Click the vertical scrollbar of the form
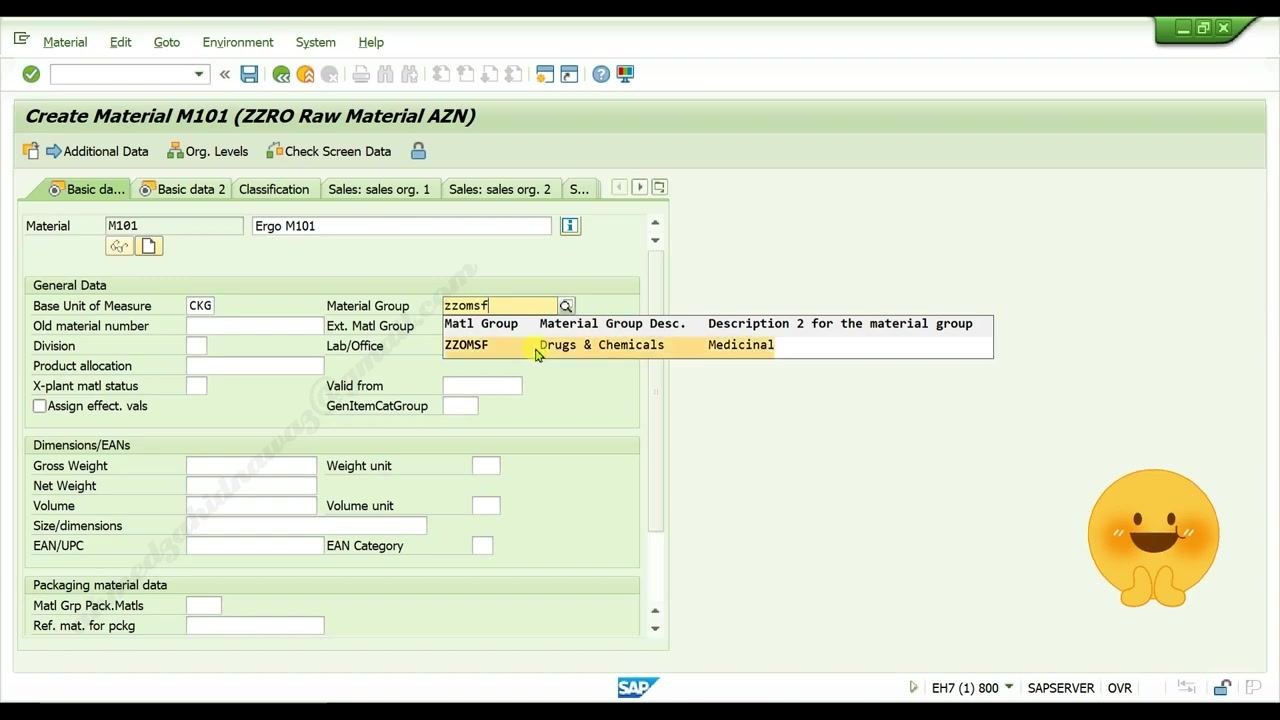 click(656, 390)
